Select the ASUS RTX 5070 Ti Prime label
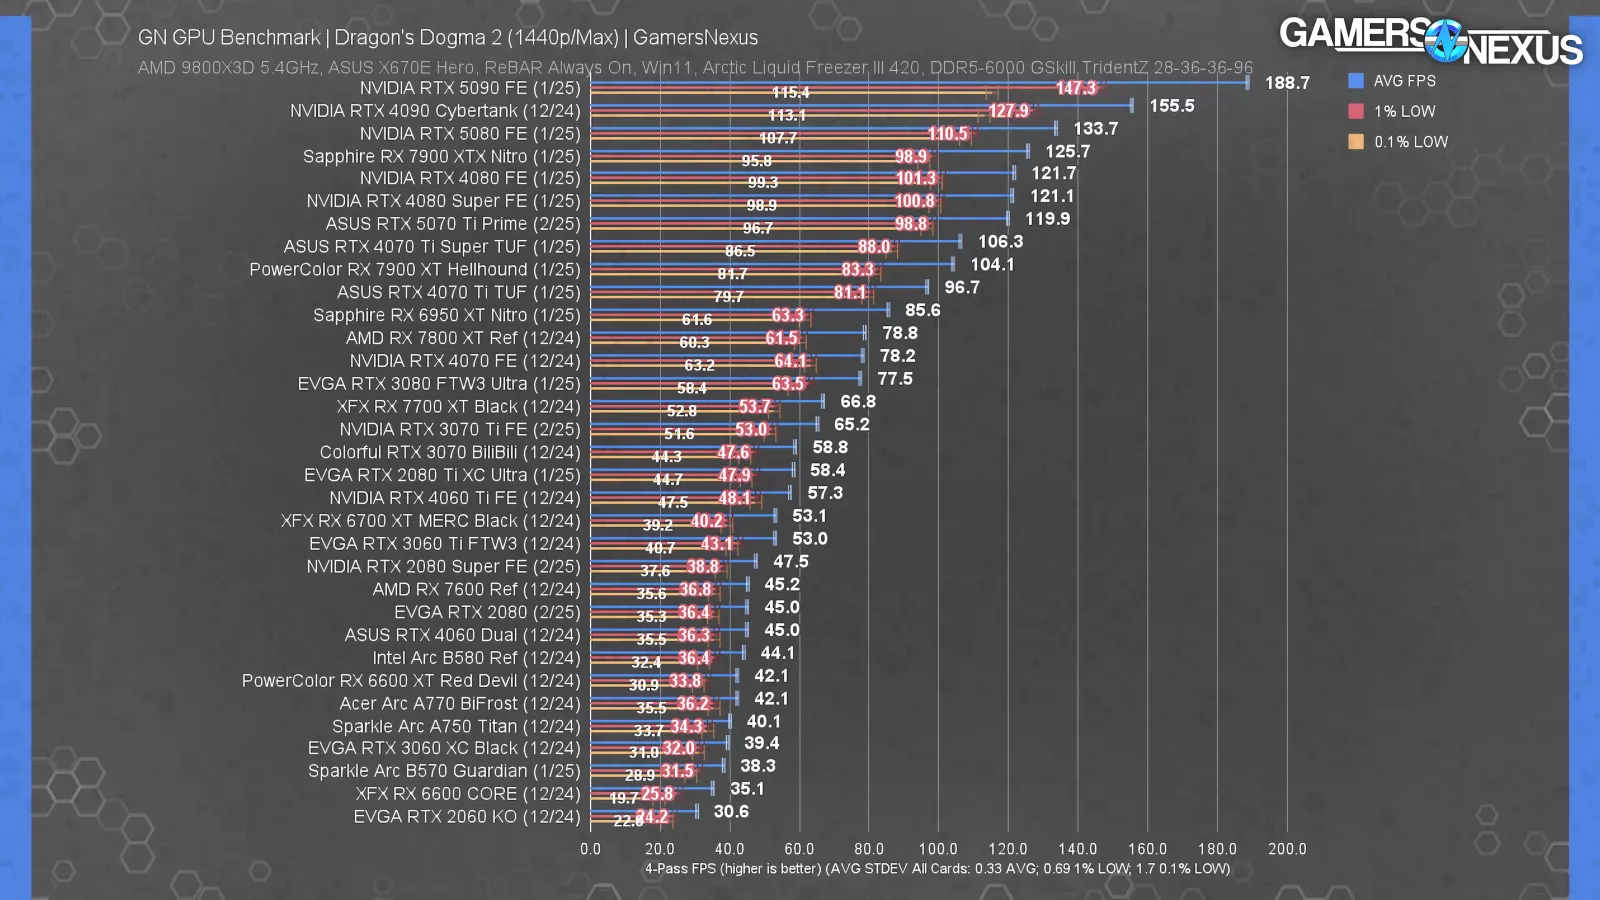The image size is (1600, 900). click(x=452, y=224)
